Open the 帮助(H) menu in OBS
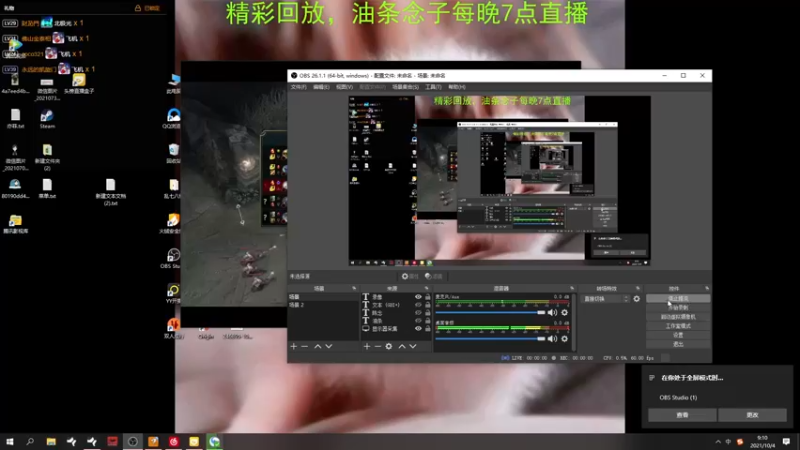This screenshot has height=450, width=800. click(457, 87)
